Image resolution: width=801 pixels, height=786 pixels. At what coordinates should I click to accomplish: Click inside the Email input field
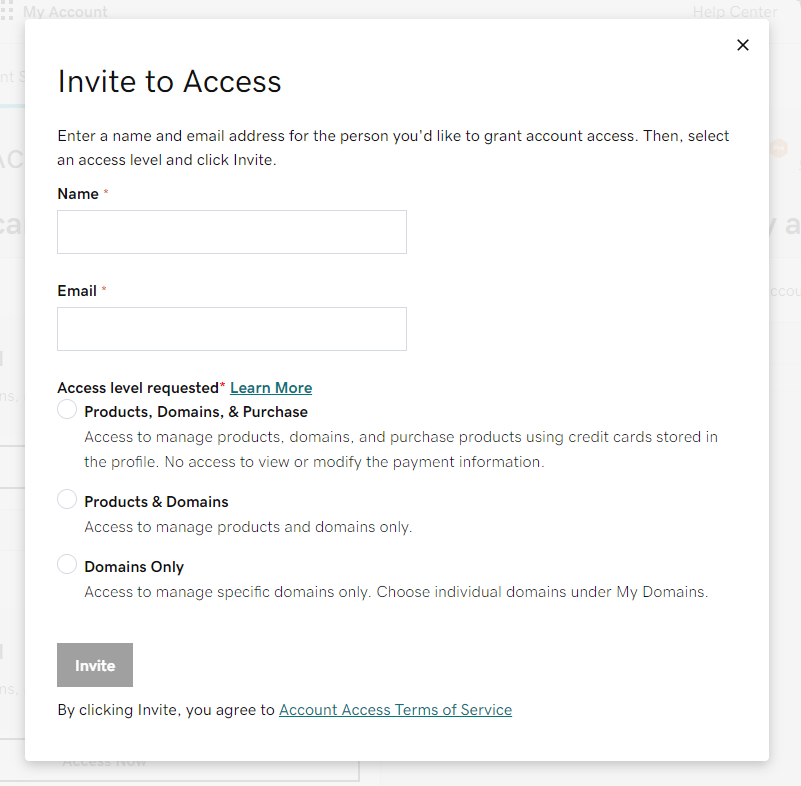click(231, 328)
